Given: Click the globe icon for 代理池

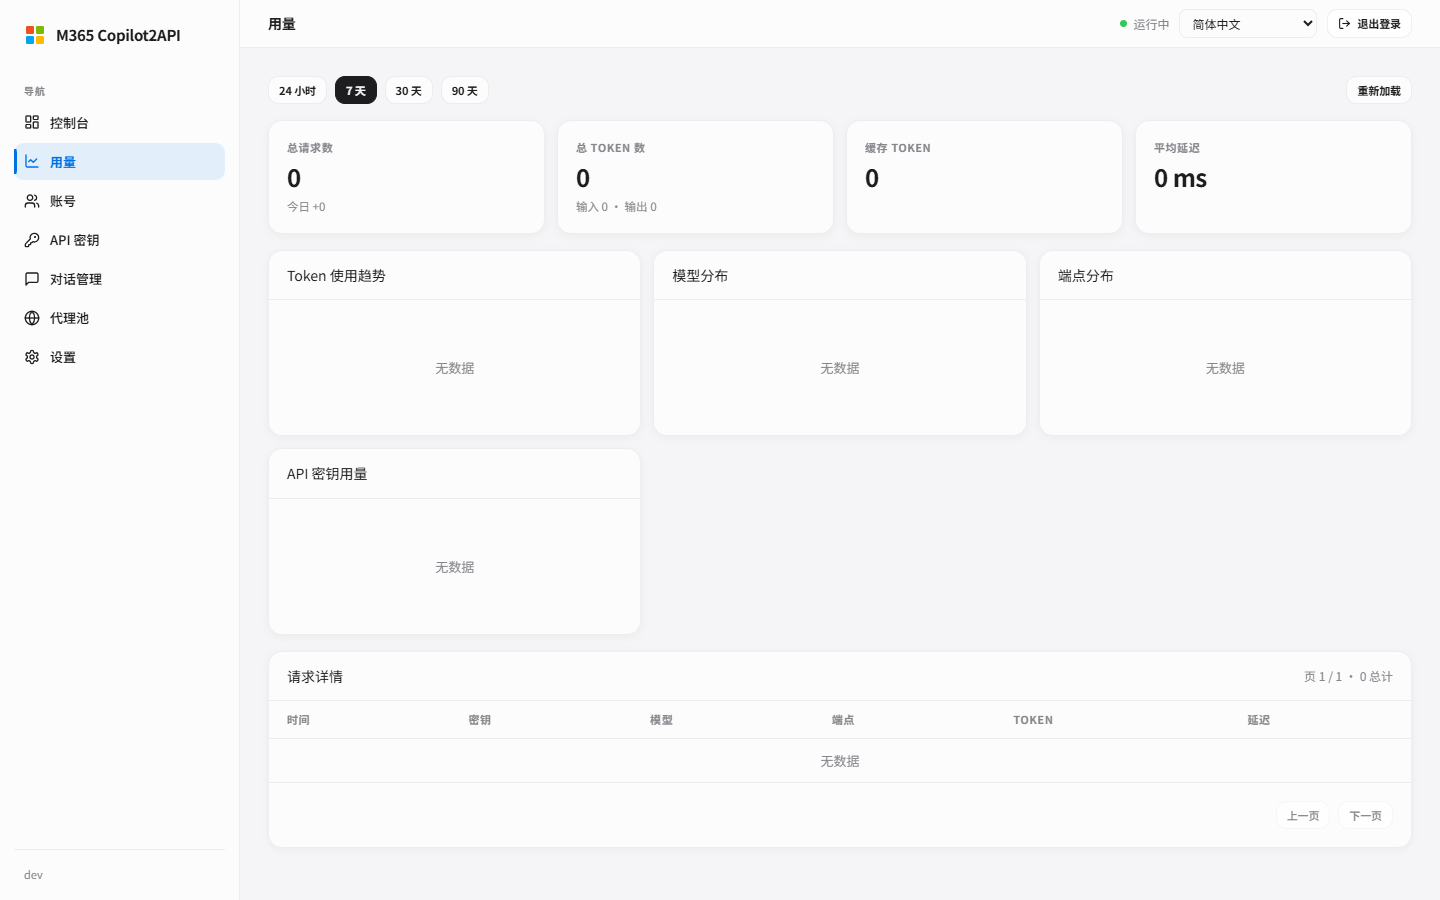Looking at the screenshot, I should (x=32, y=317).
